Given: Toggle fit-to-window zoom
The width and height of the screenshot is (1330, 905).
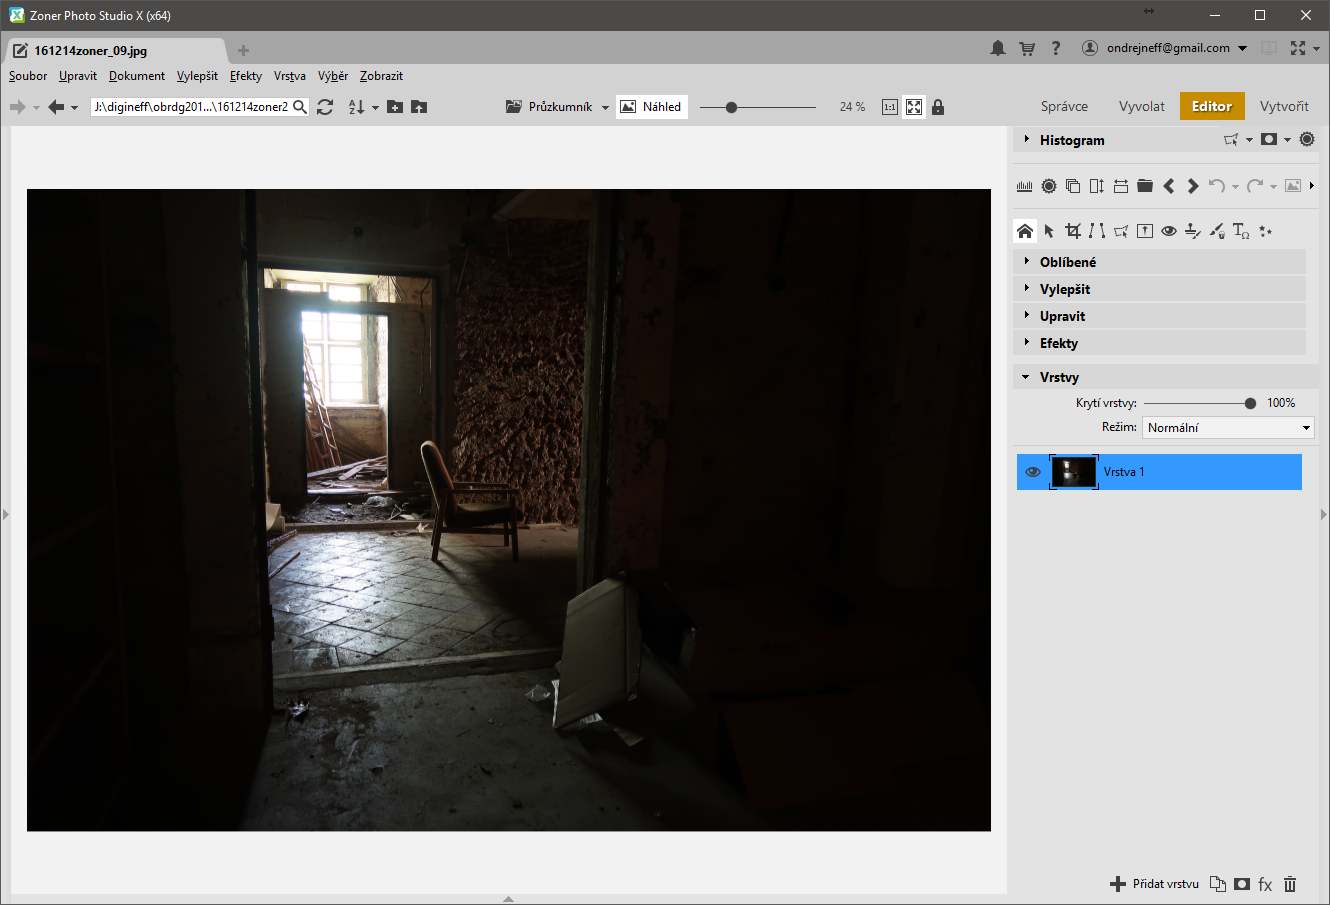Looking at the screenshot, I should pyautogui.click(x=914, y=107).
